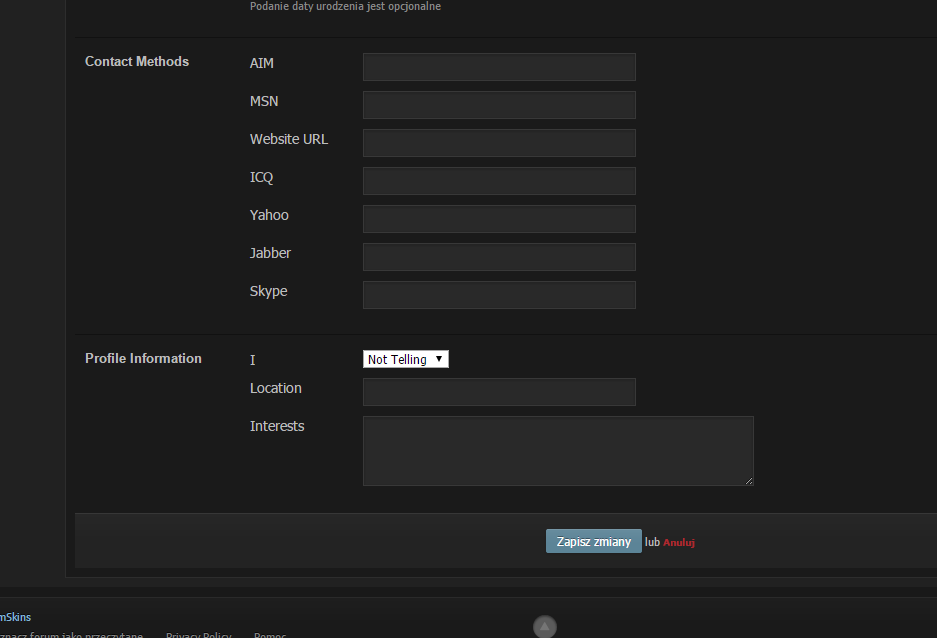This screenshot has height=638, width=937.
Task: Open the Pomoc help link
Action: click(269, 634)
